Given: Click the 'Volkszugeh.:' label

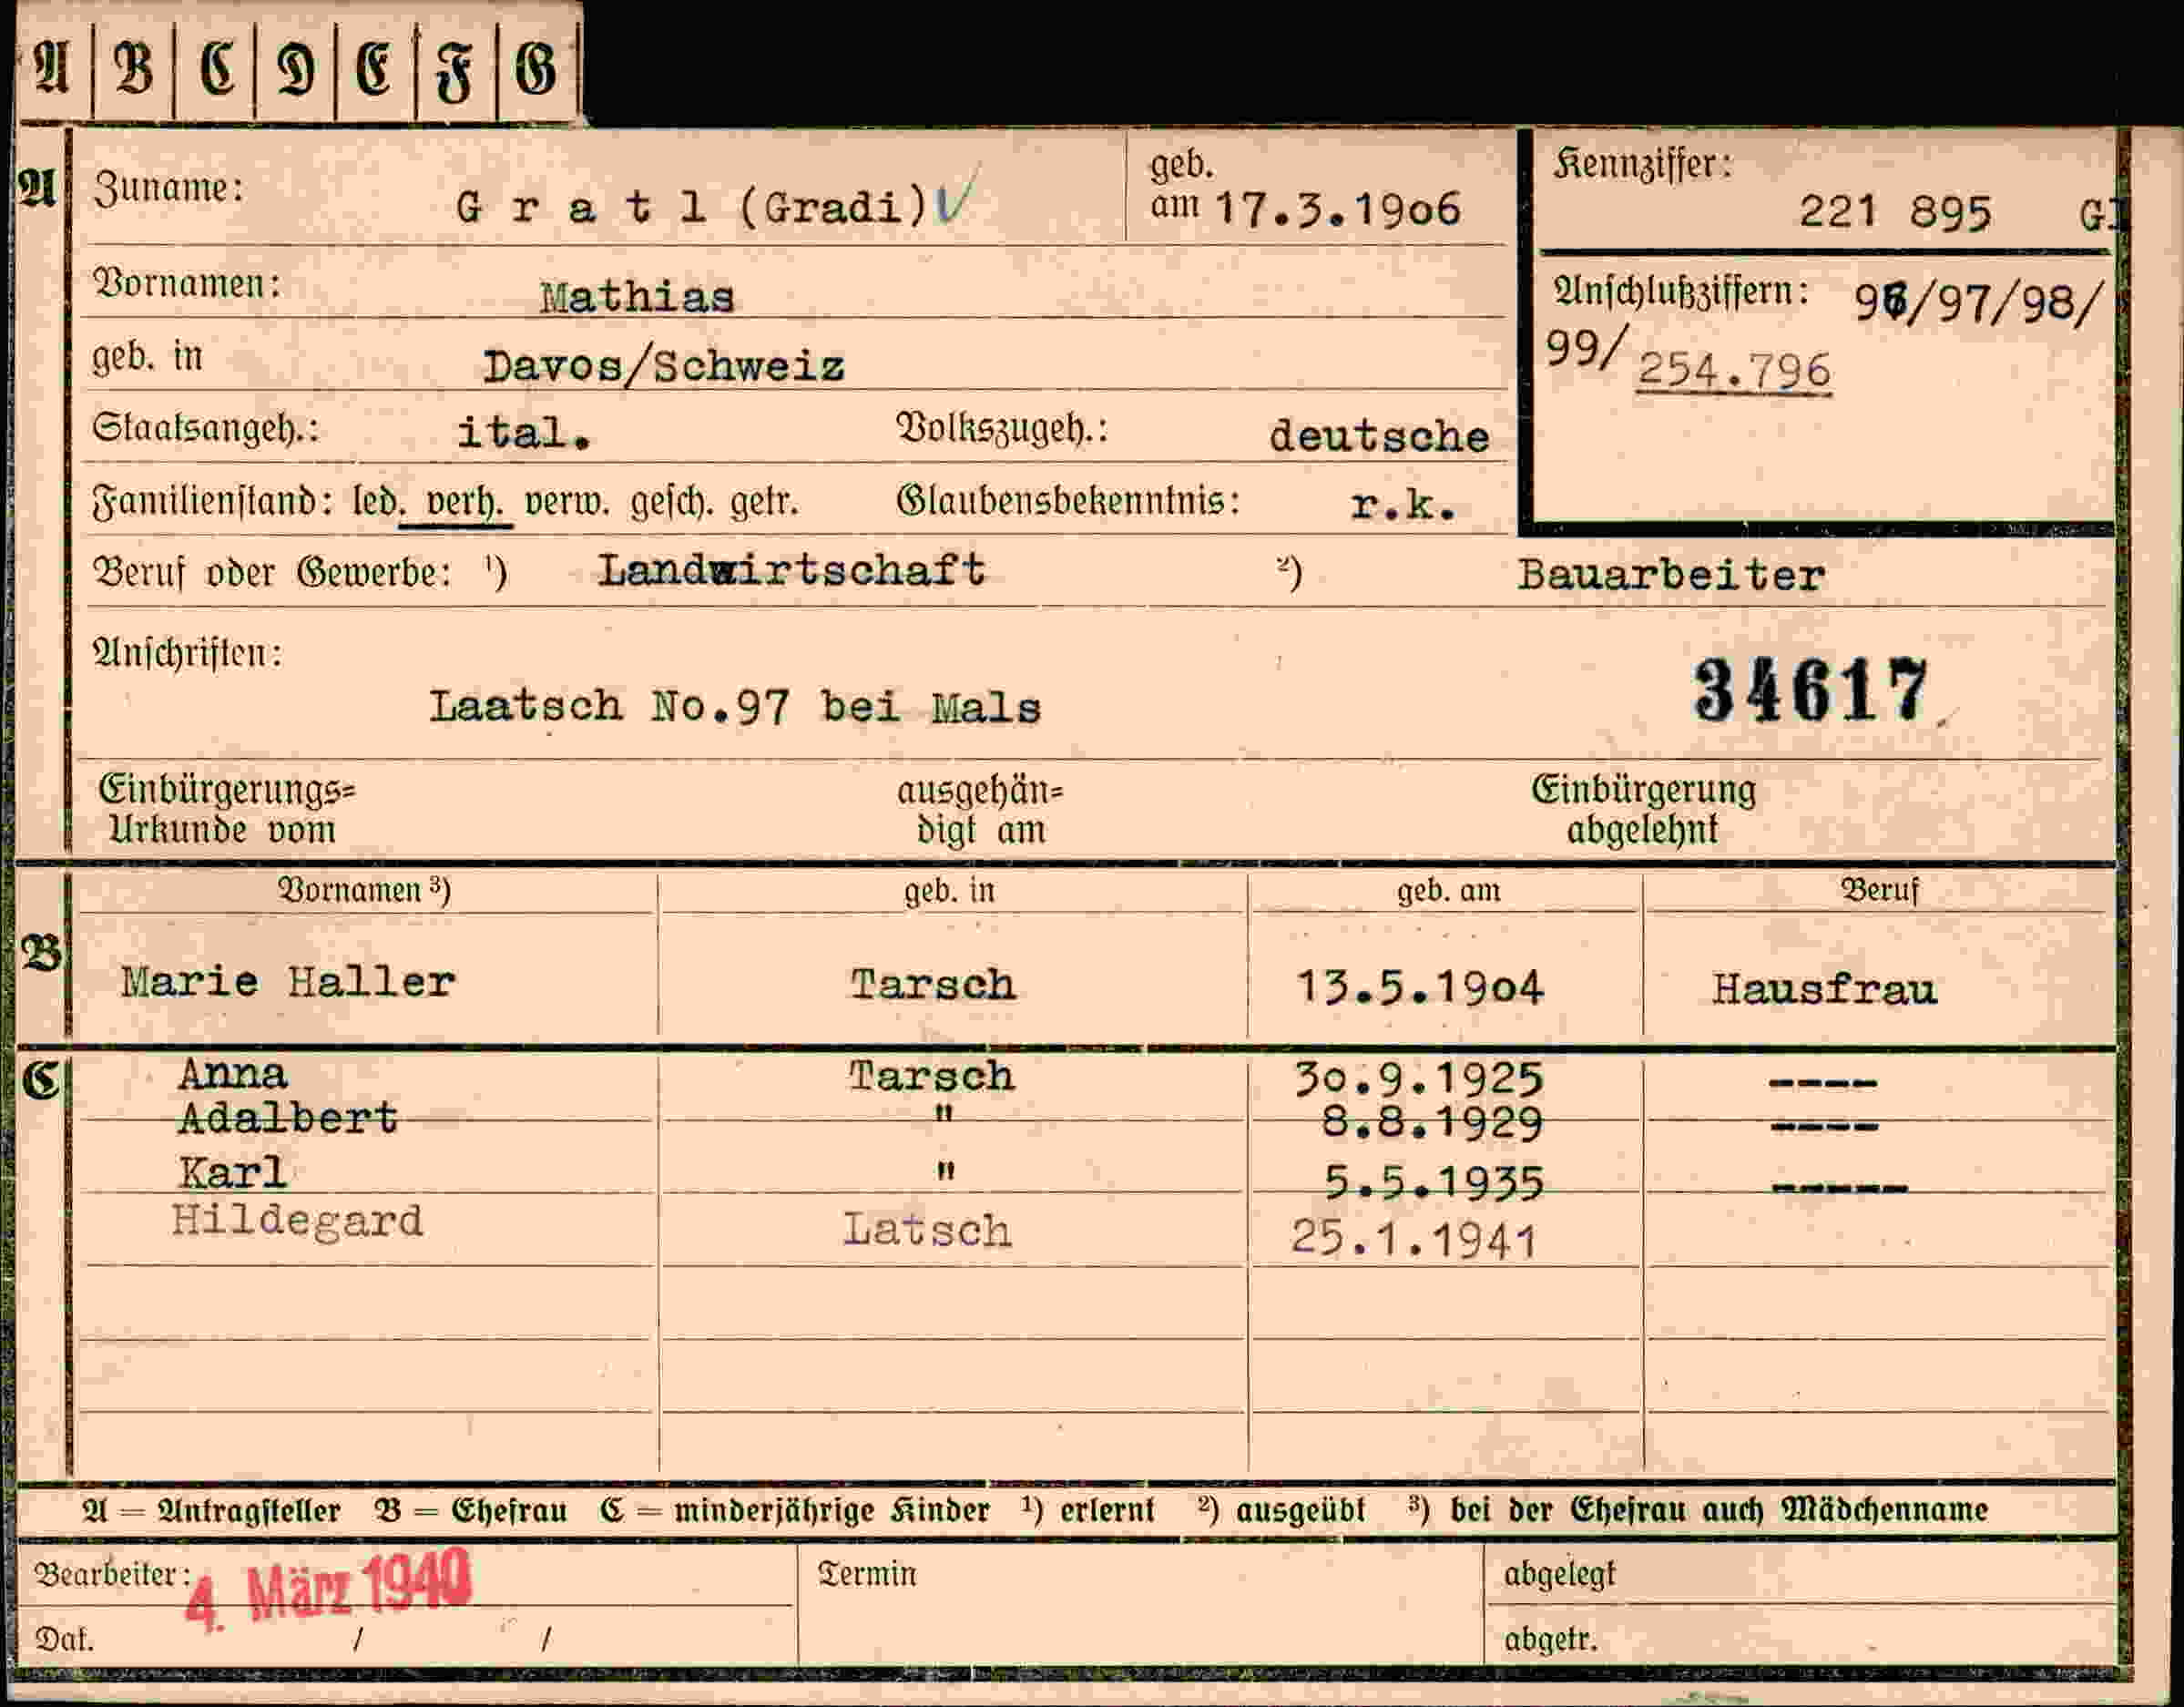Looking at the screenshot, I should point(1002,428).
